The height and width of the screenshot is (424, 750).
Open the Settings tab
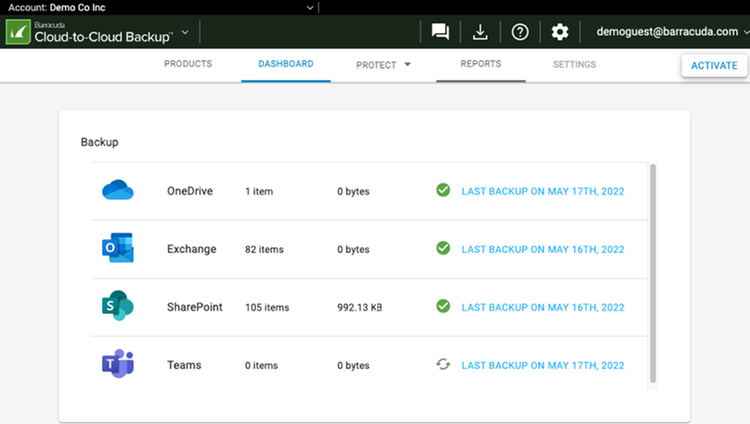pos(574,65)
